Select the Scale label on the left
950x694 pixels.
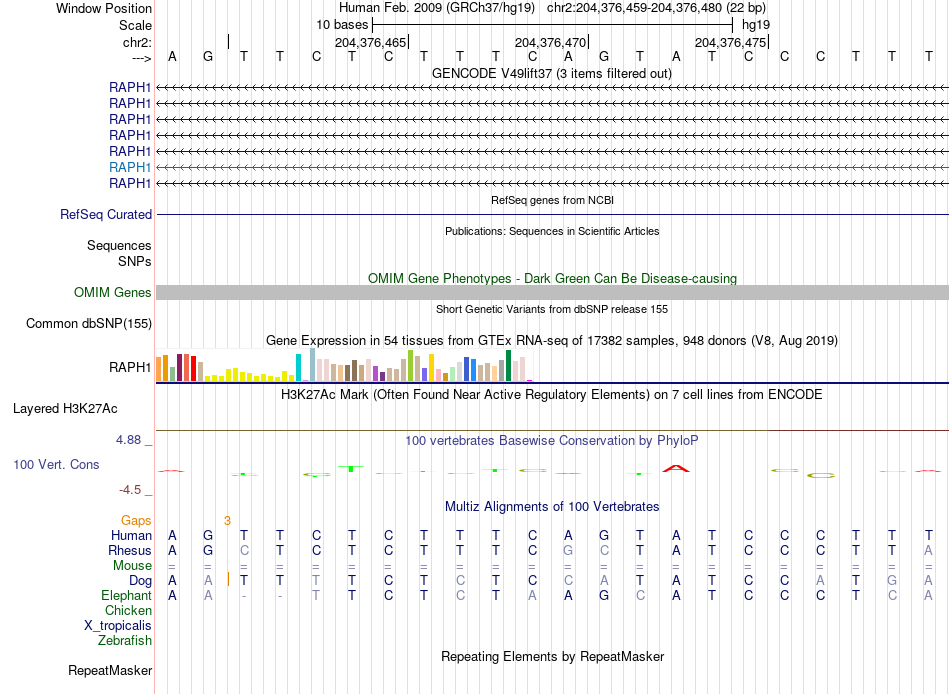tap(135, 25)
